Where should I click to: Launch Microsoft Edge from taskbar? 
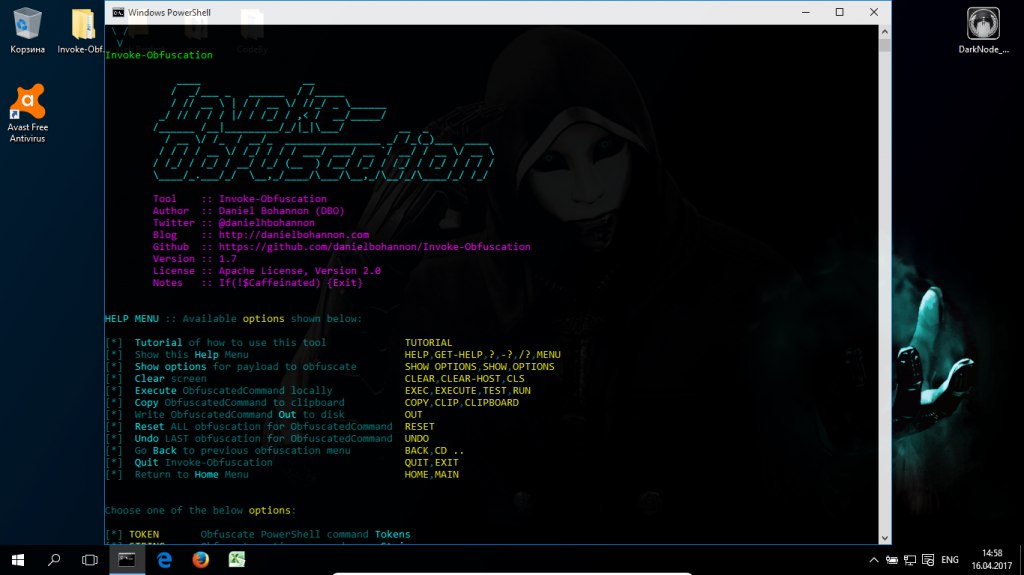tap(164, 560)
